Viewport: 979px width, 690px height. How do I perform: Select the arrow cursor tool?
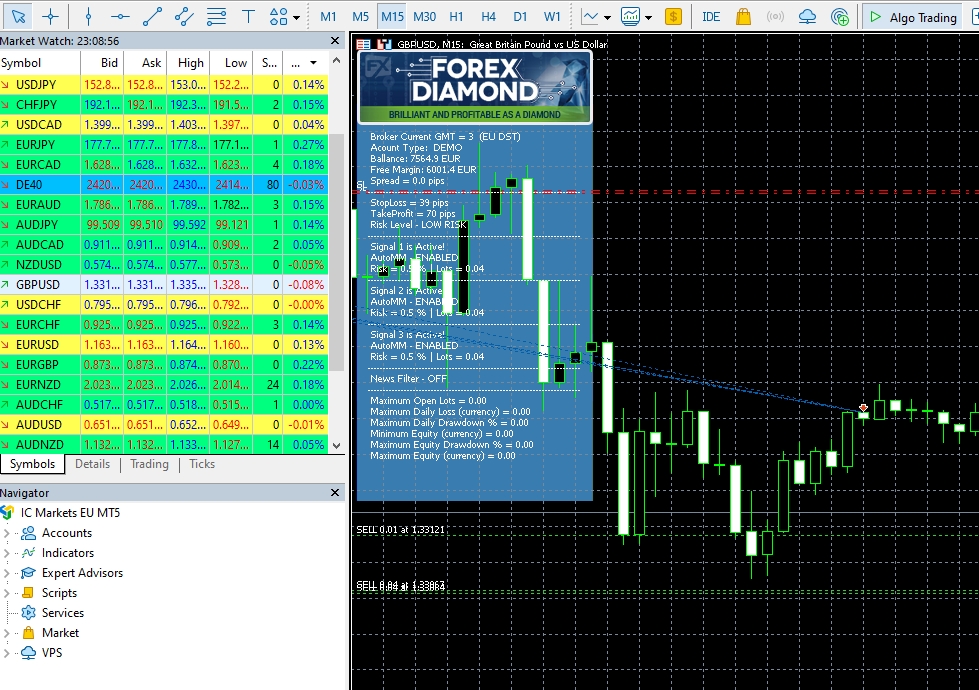click(x=19, y=17)
